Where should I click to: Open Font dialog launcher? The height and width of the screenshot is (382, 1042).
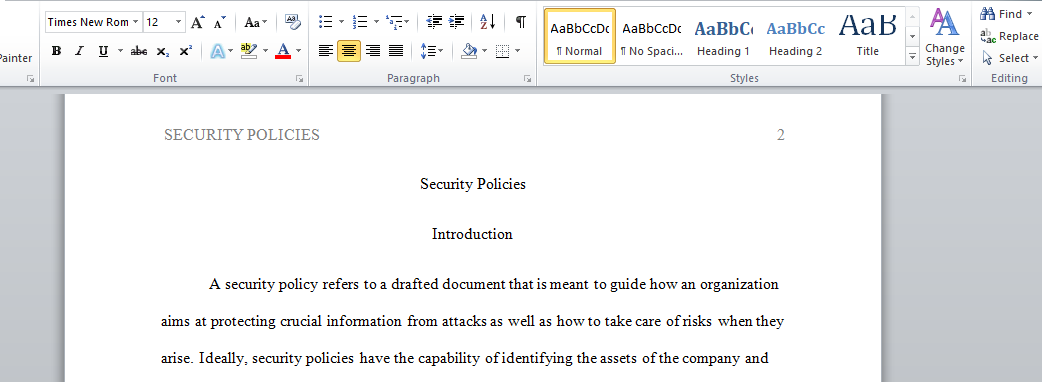tap(299, 78)
